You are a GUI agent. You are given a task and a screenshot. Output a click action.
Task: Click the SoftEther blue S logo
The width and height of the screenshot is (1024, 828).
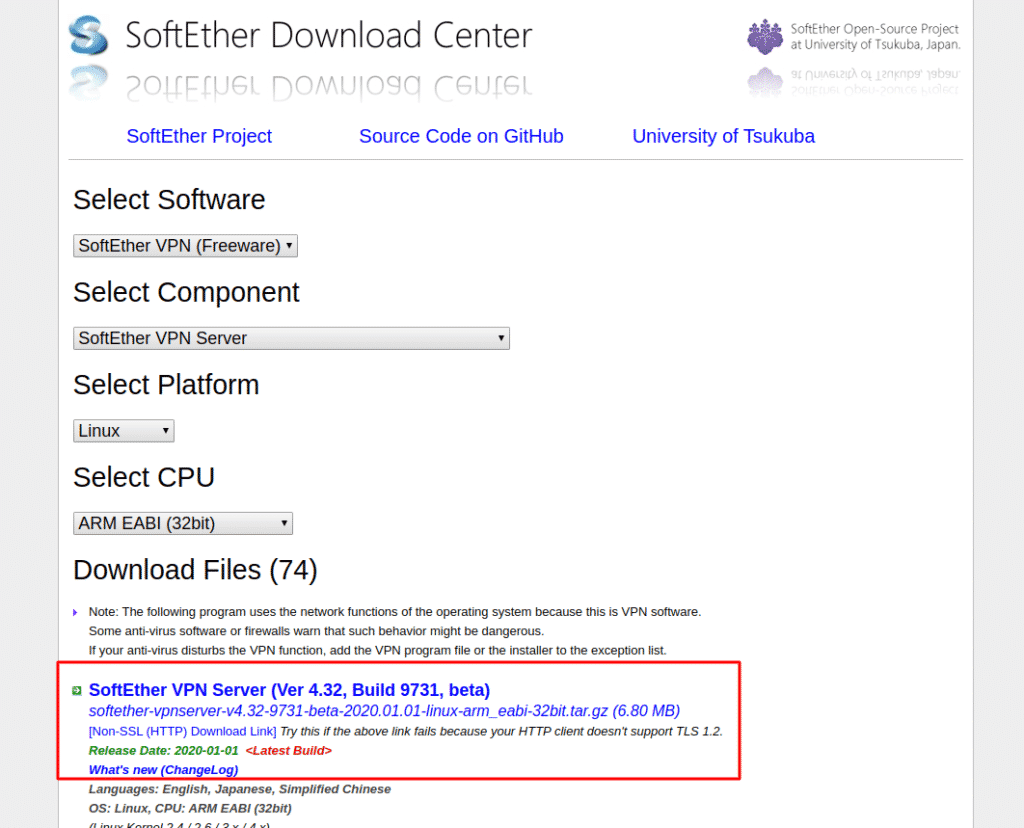pos(88,35)
